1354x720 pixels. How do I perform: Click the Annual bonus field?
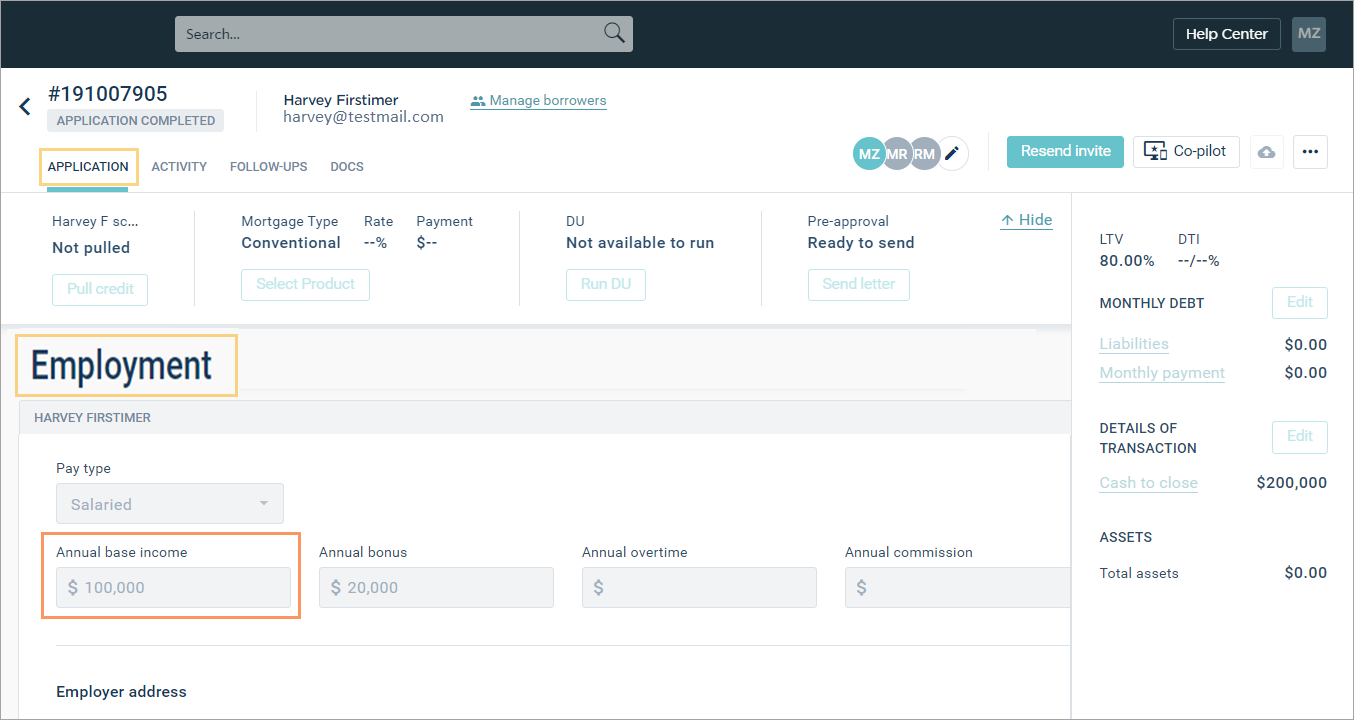436,588
